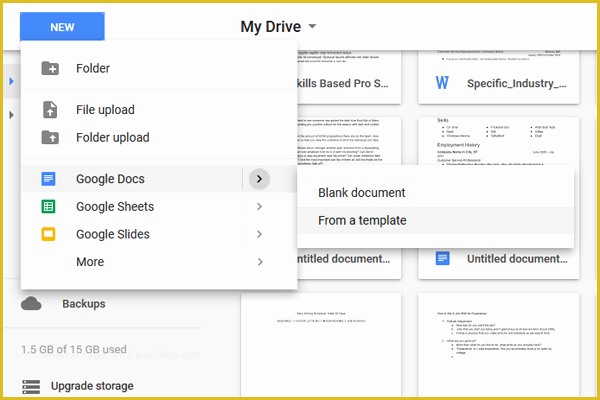600x400 pixels.
Task: Click the Backups cloud icon
Action: tap(31, 304)
